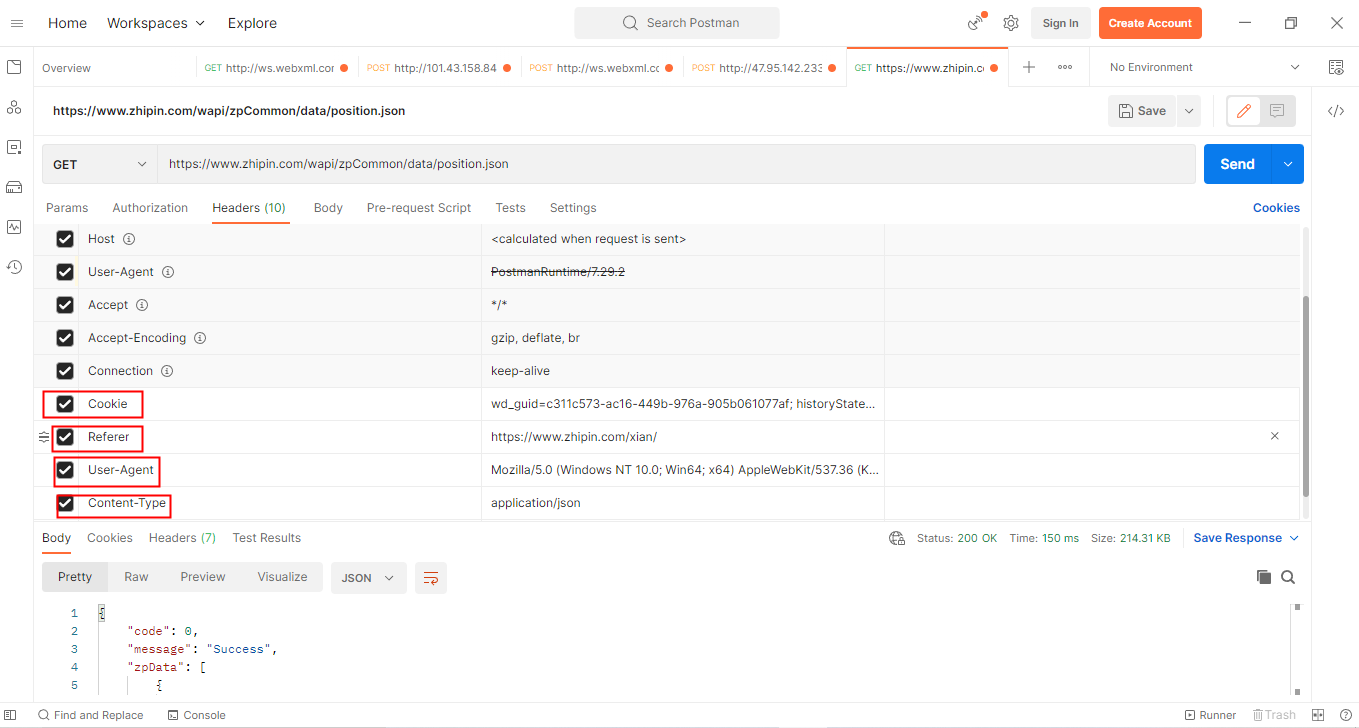Switch to the Params tab
Image resolution: width=1359 pixels, height=728 pixels.
click(67, 208)
